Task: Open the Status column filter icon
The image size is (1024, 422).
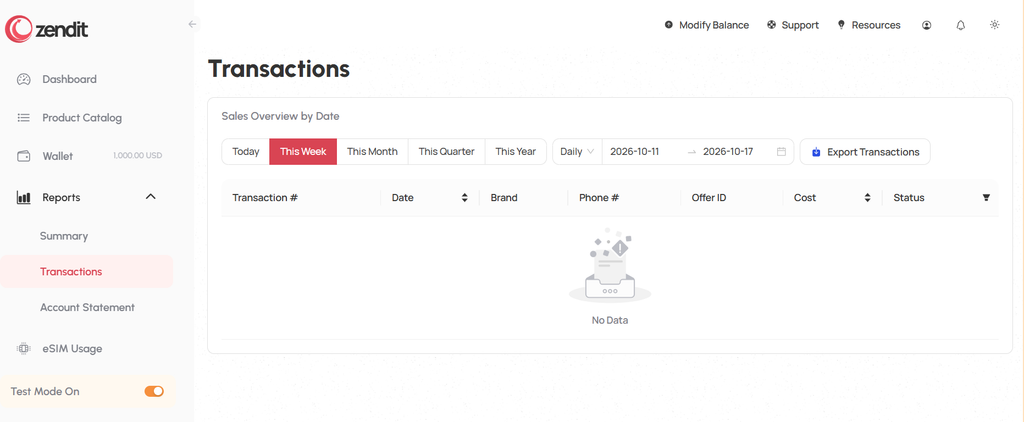Action: (x=986, y=198)
